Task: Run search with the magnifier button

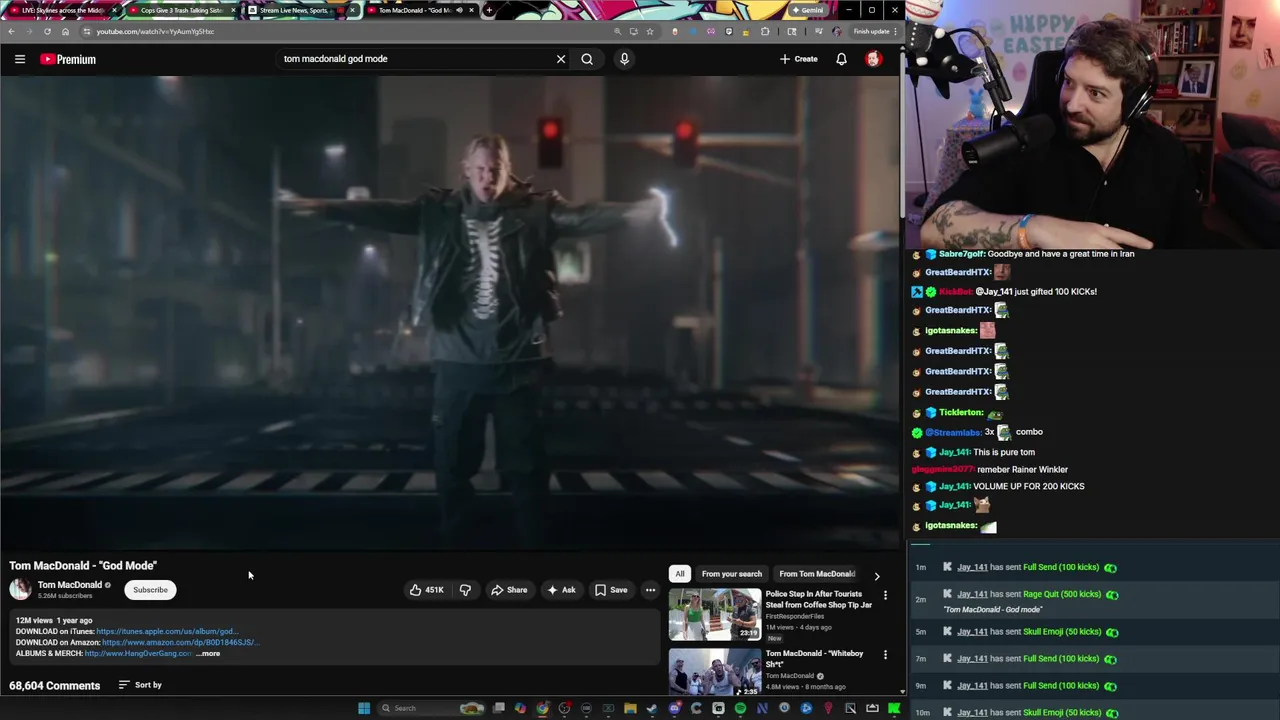Action: point(587,59)
